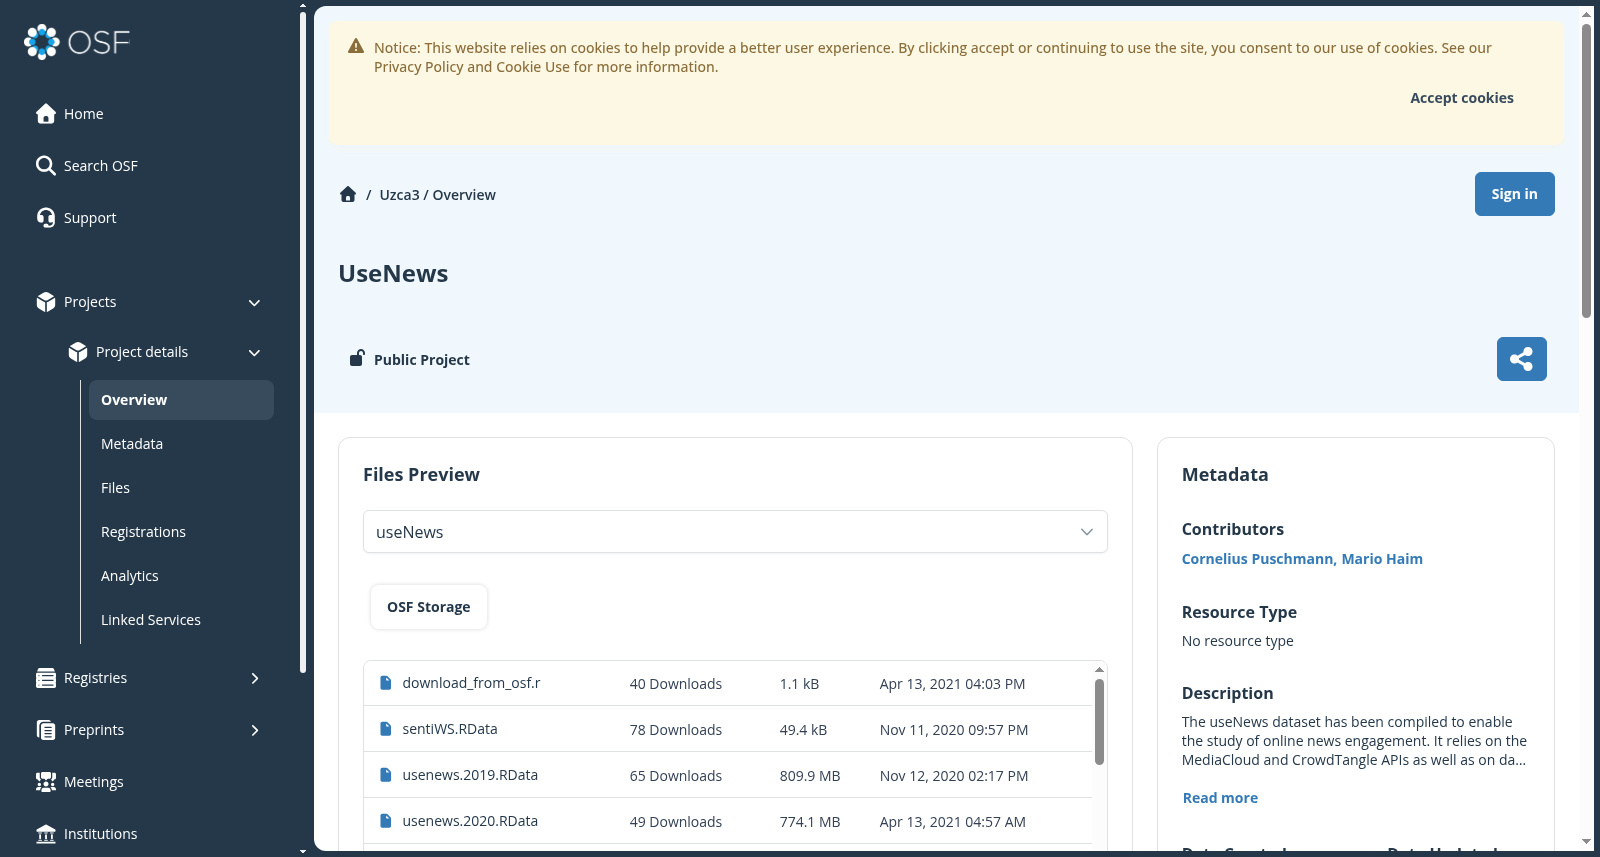Click the Home link label in the sidebar
Screen dimensions: 1600x857
[84, 114]
